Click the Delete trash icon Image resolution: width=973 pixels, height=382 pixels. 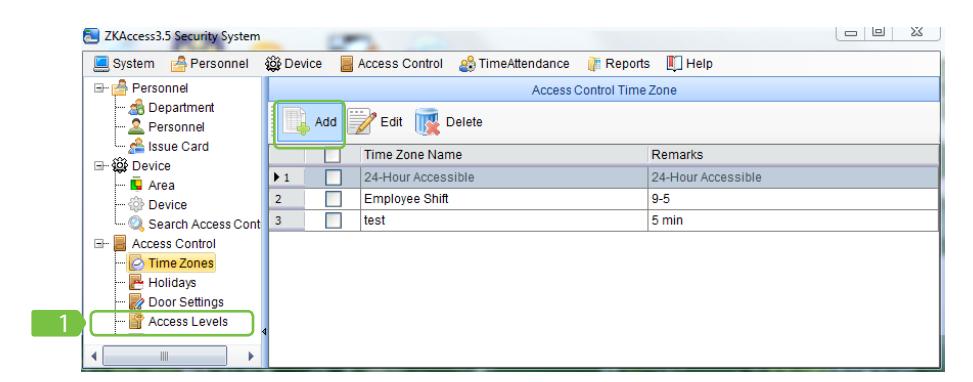pos(427,122)
